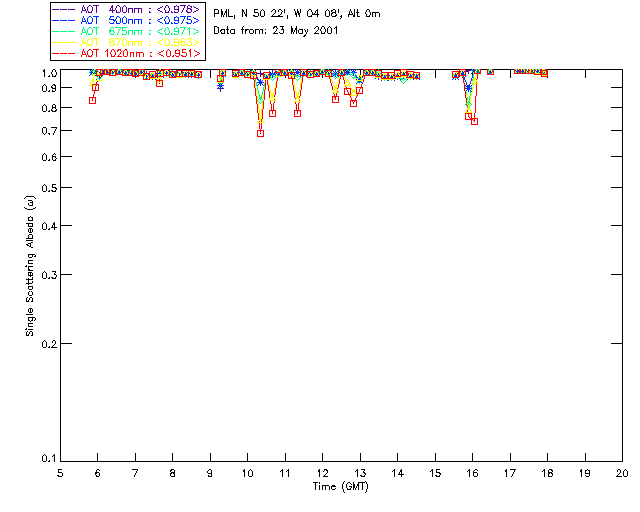Click the 11 on the time axis

pyautogui.click(x=285, y=473)
